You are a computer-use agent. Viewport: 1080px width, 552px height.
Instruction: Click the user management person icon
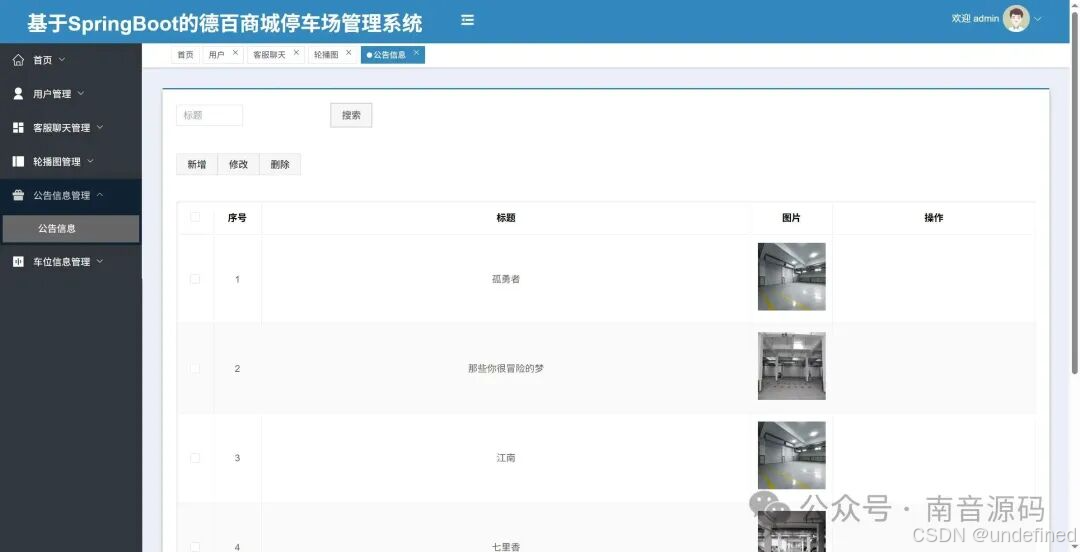pos(19,94)
